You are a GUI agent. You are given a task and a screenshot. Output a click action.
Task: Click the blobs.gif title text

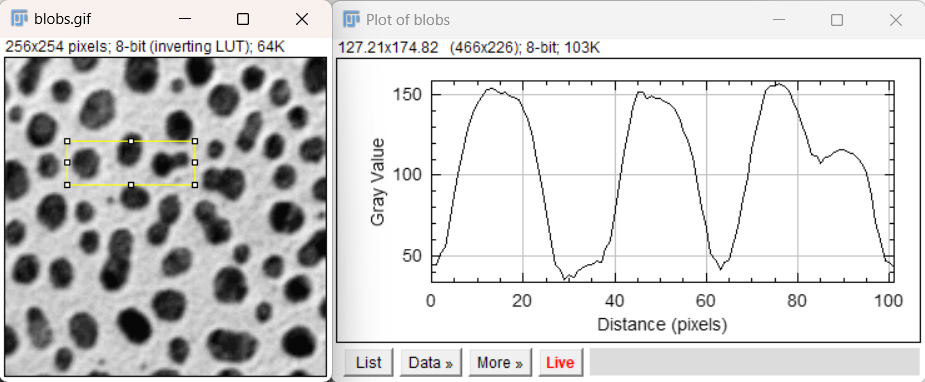coord(63,19)
